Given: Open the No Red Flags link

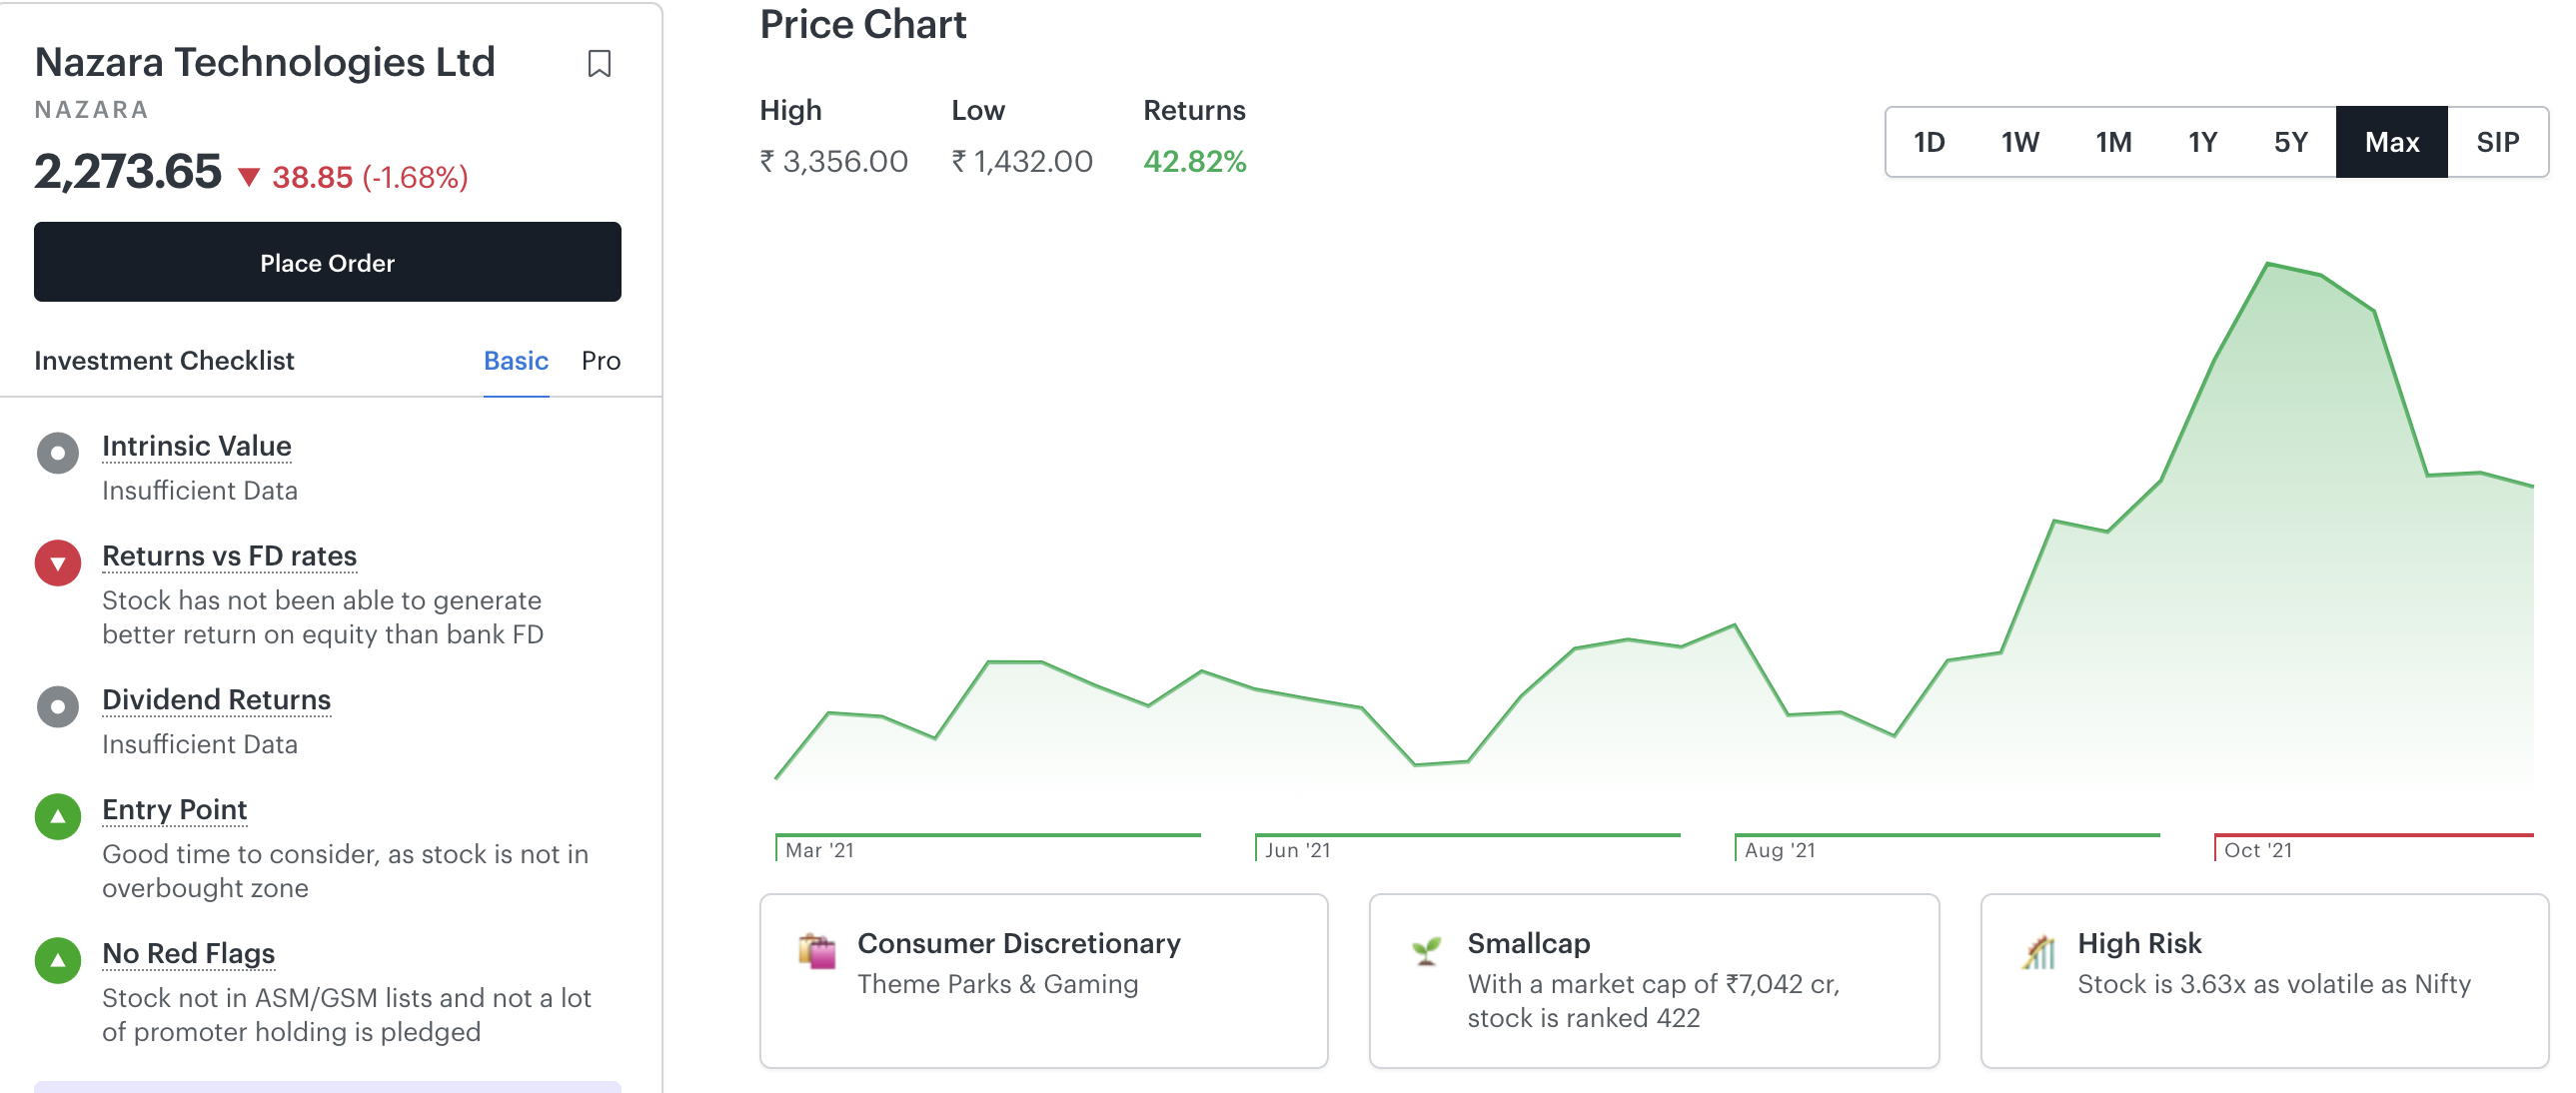Looking at the screenshot, I should 188,954.
